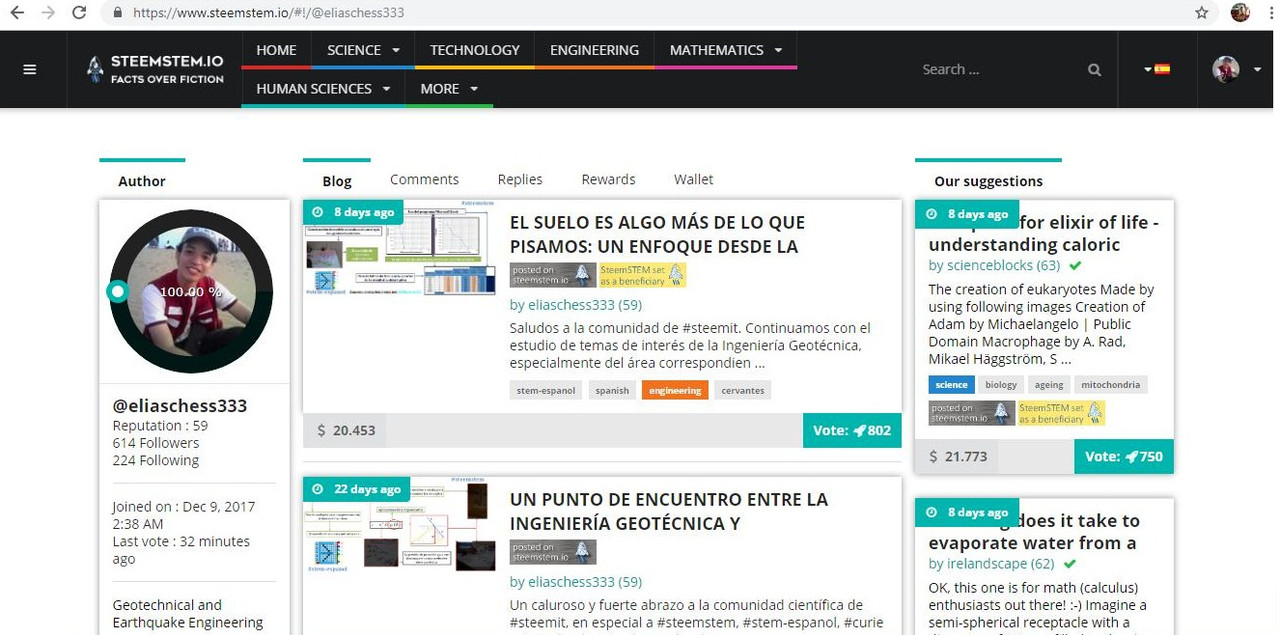Click 'posted on steemstem.io' badge in UN PUNTO post
Screen dimensions: 1280x635
coord(553,552)
